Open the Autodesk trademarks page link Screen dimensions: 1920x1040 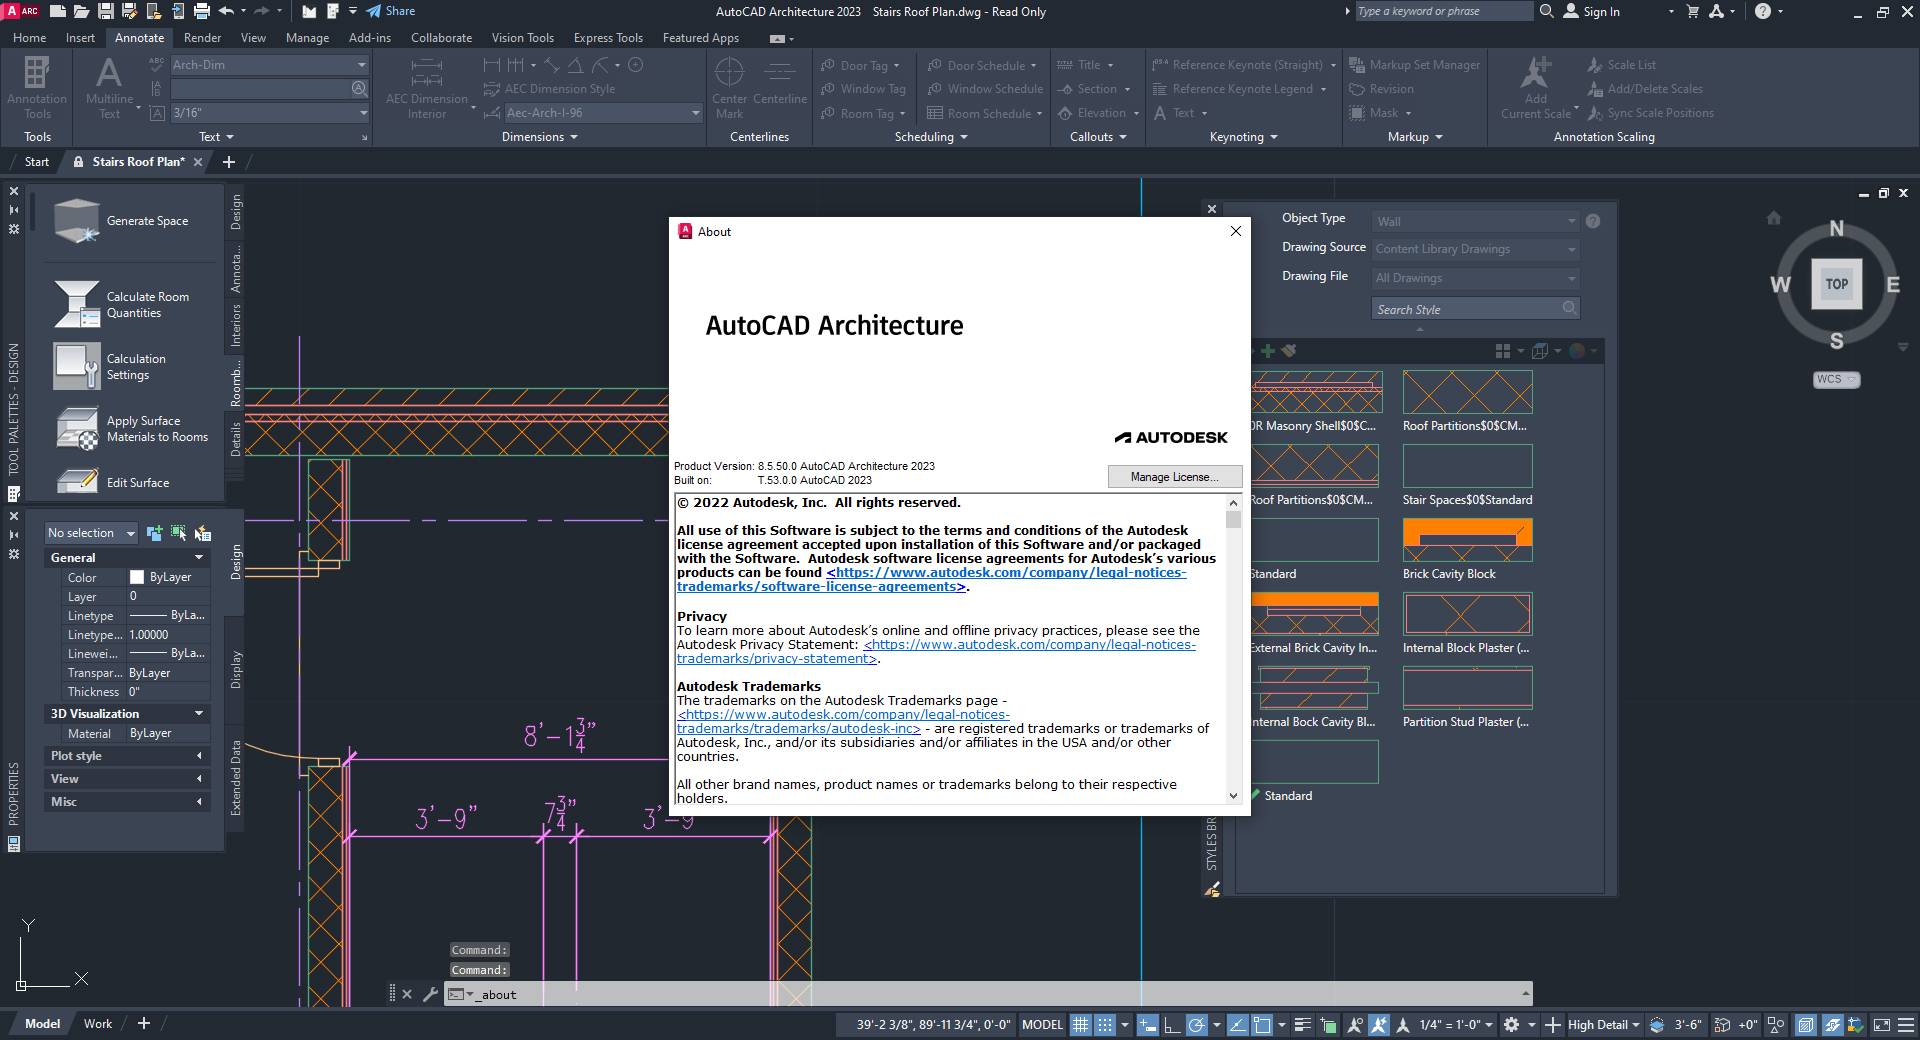[x=843, y=721]
